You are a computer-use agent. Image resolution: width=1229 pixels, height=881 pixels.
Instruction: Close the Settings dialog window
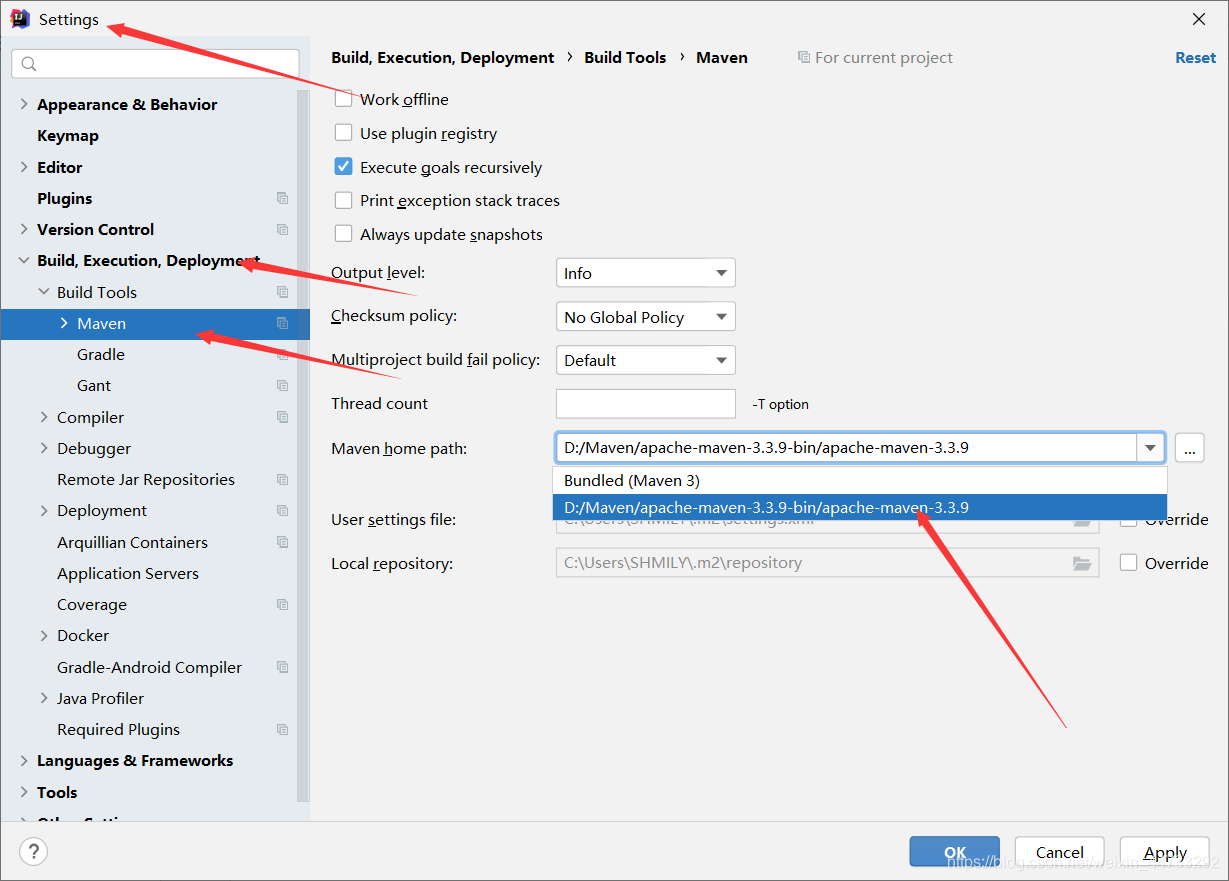[x=1199, y=19]
